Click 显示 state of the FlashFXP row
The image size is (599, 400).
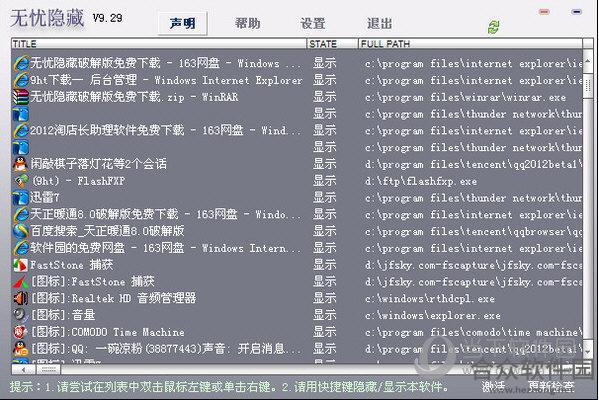[325, 181]
